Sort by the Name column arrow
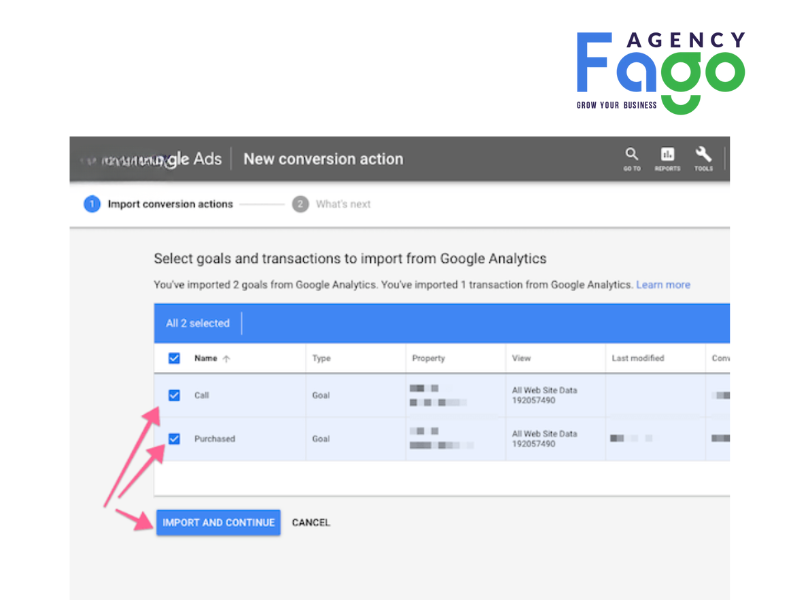The width and height of the screenshot is (800, 600). click(x=226, y=358)
